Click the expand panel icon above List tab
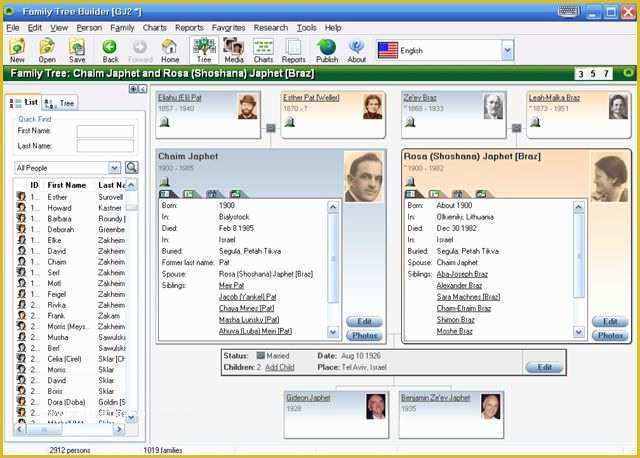 [133, 89]
